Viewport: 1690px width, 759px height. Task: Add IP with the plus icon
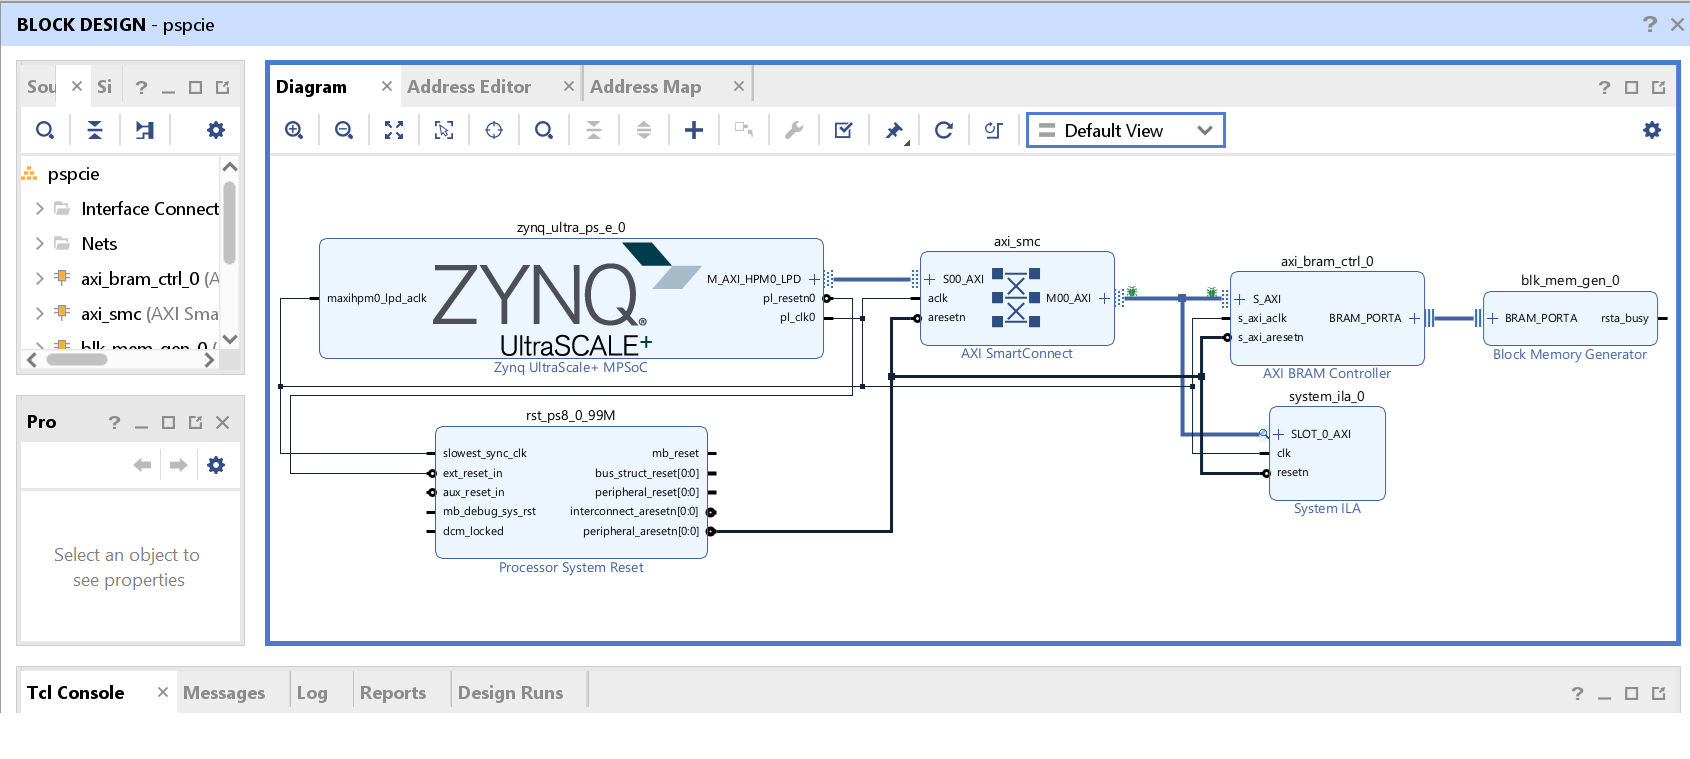tap(694, 130)
